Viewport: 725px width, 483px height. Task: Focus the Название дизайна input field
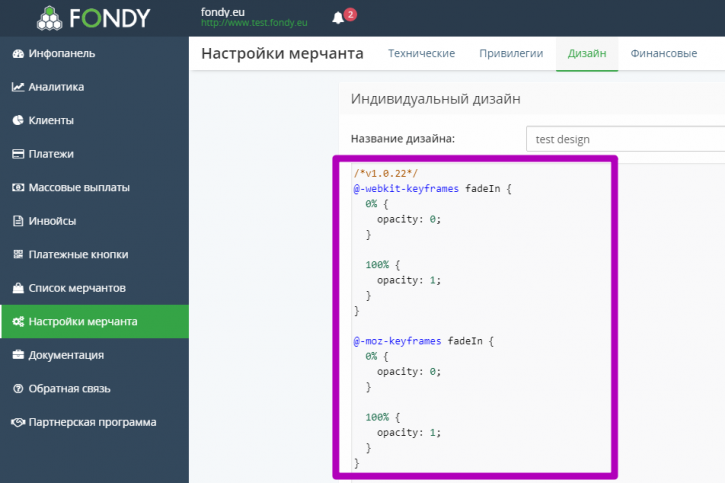pos(625,139)
